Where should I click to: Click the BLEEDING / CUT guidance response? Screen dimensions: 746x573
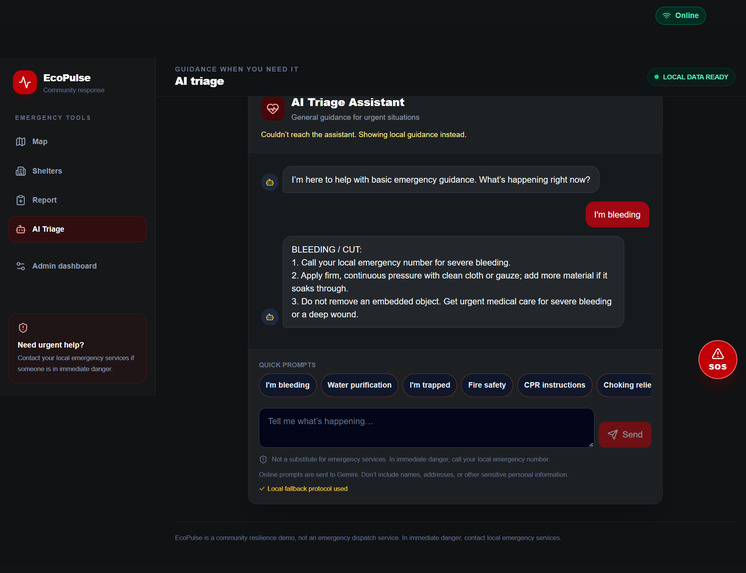(x=453, y=282)
